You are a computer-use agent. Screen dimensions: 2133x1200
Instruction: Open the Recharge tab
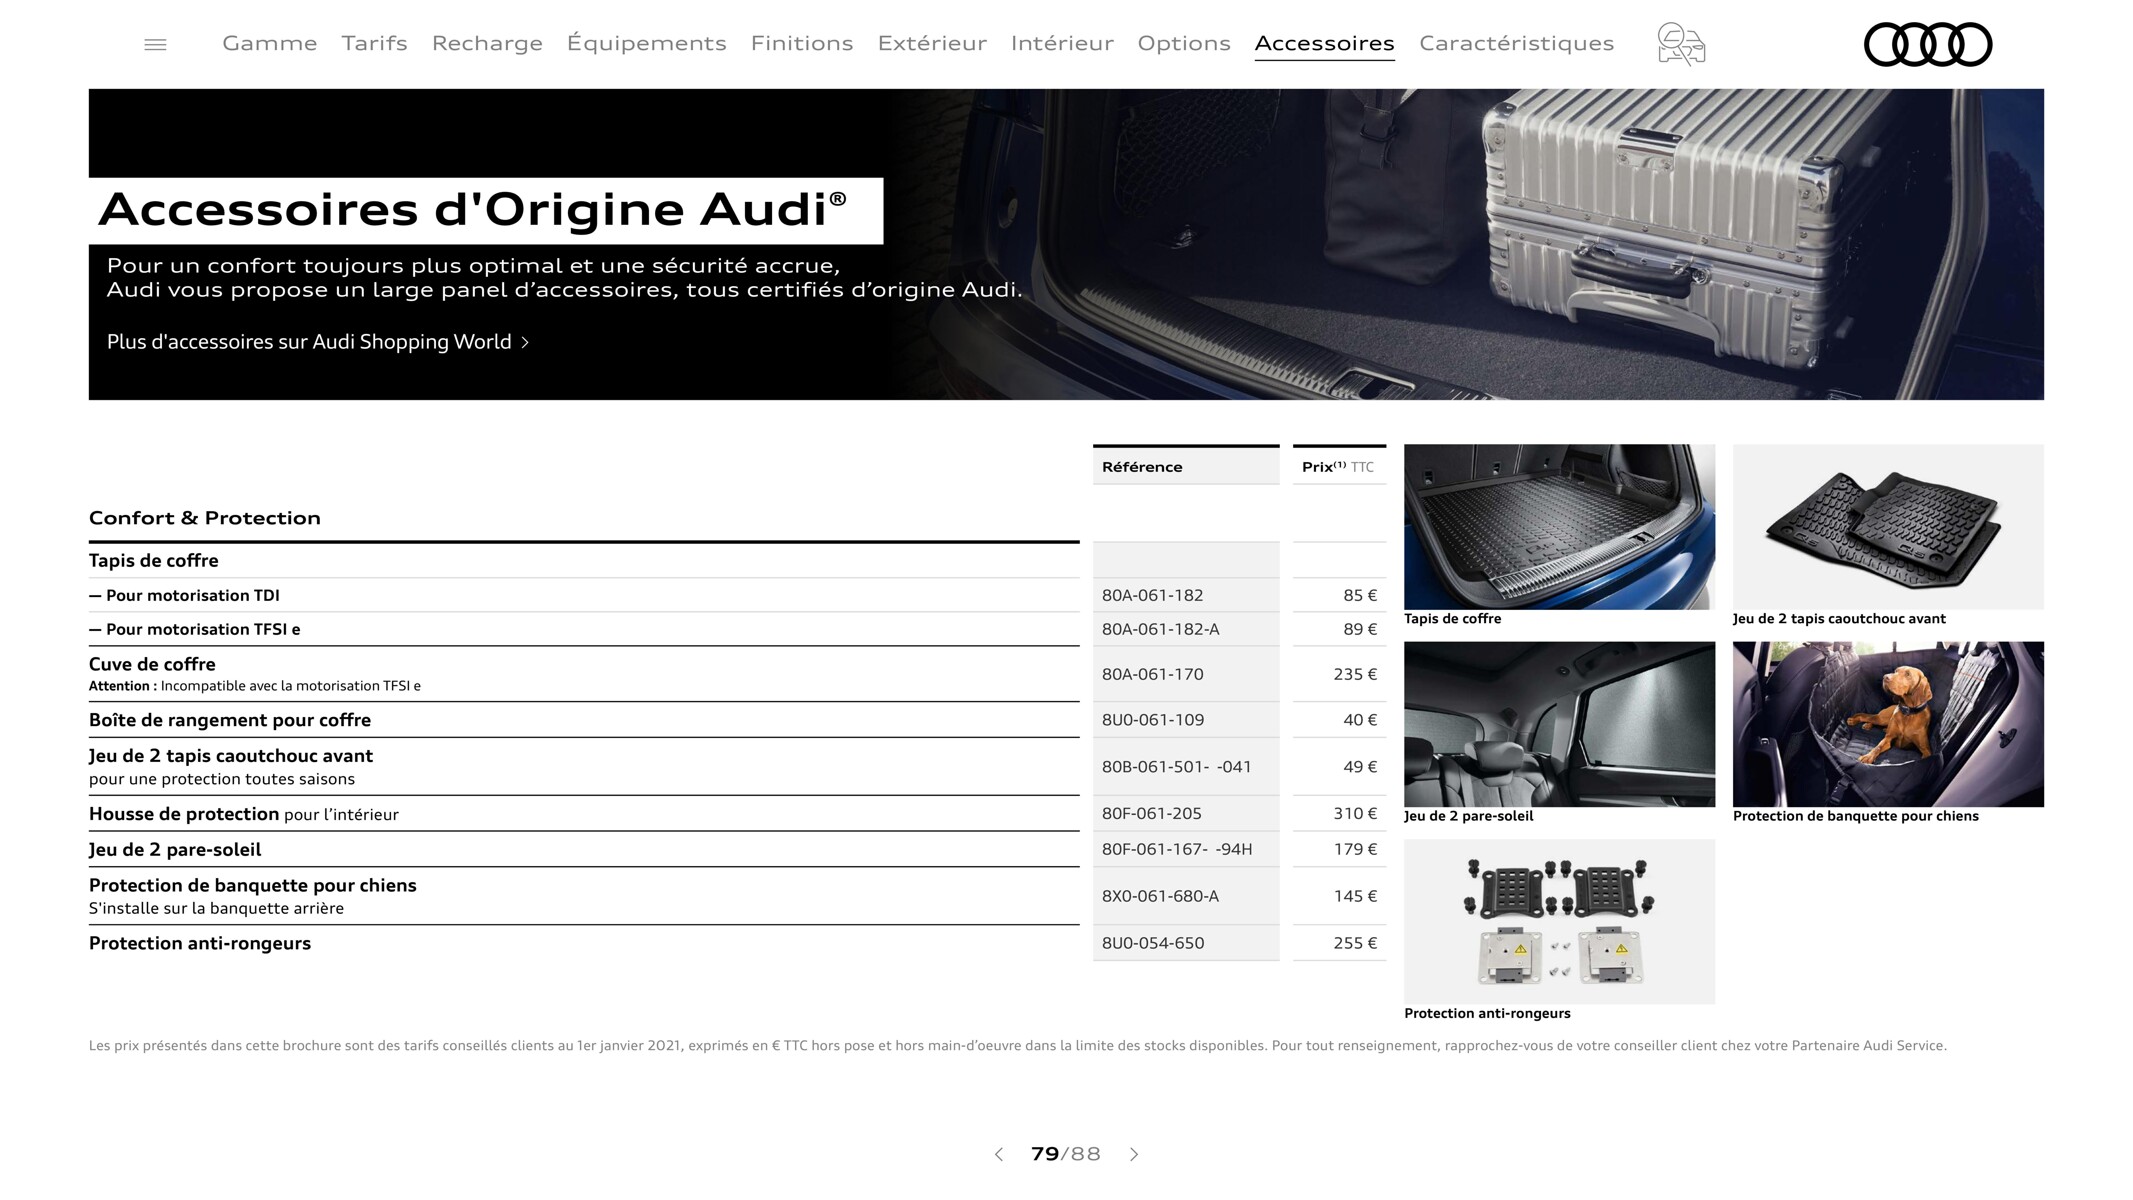click(487, 43)
